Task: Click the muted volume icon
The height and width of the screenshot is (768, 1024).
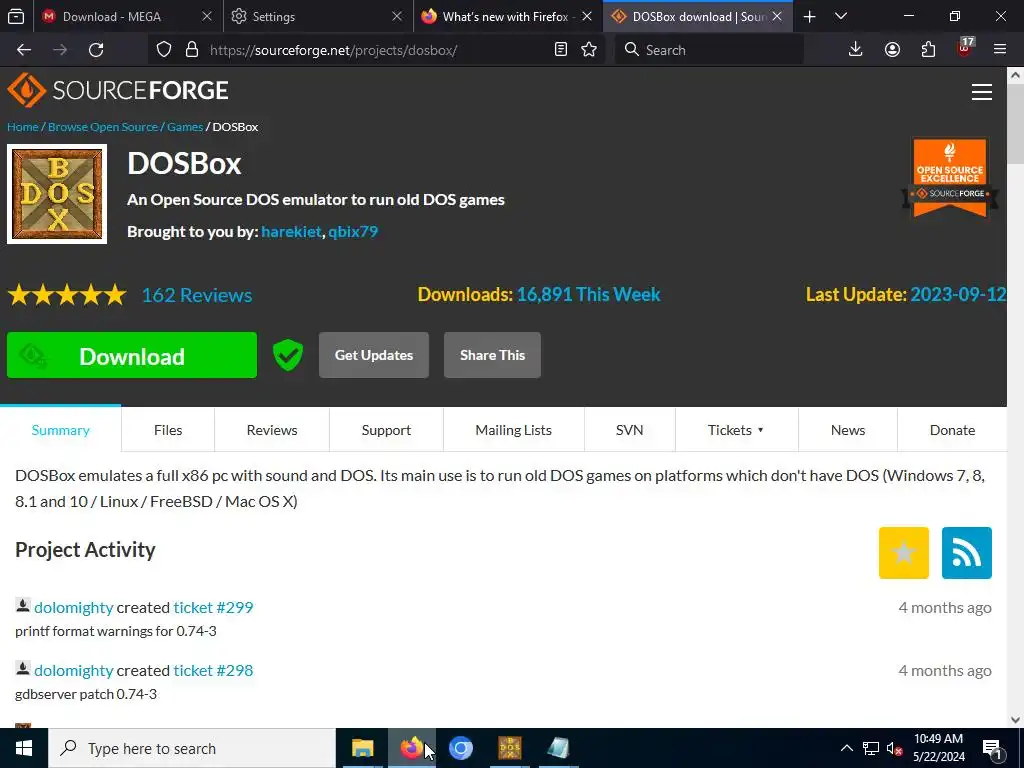Action: point(895,748)
